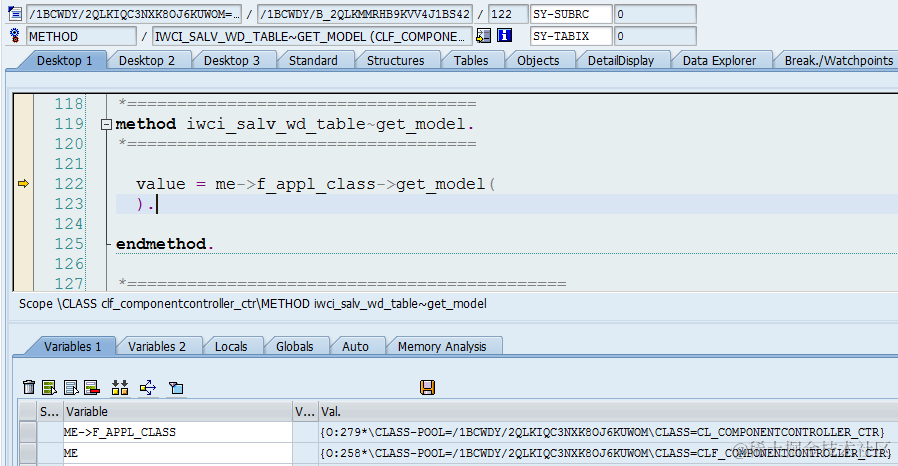Click the orange save floppy icon

point(427,388)
